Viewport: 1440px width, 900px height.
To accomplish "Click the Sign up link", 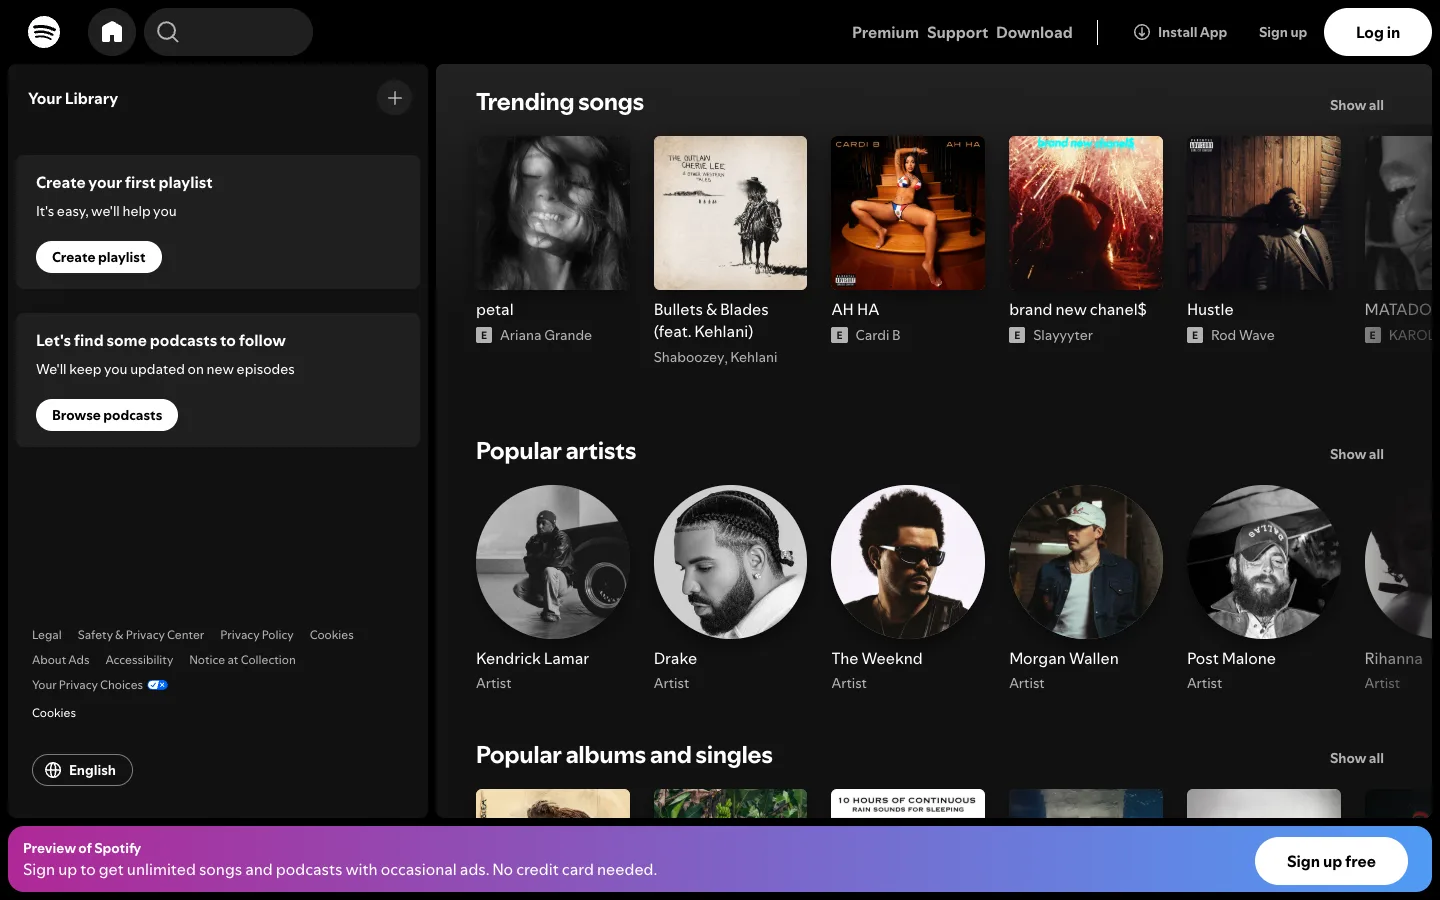I will coord(1283,32).
